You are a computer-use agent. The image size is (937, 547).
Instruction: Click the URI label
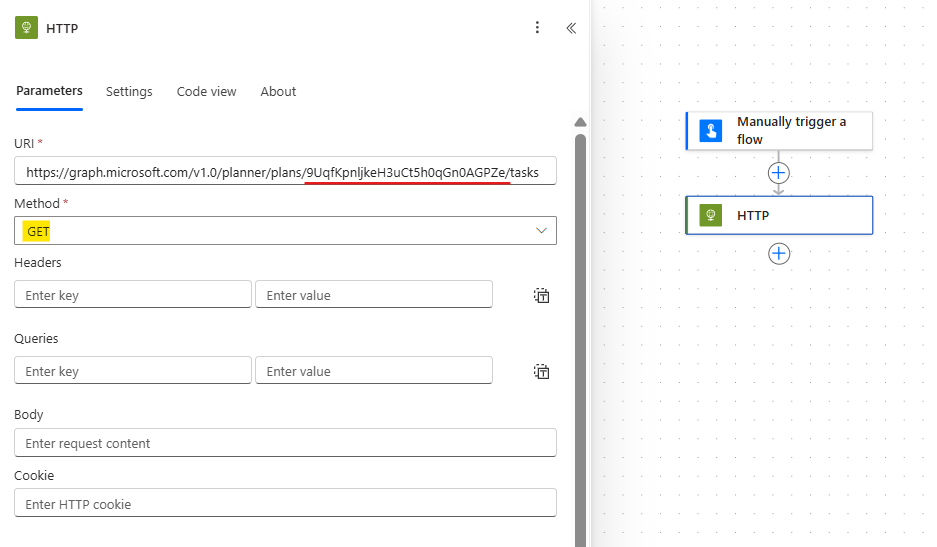[x=24, y=143]
